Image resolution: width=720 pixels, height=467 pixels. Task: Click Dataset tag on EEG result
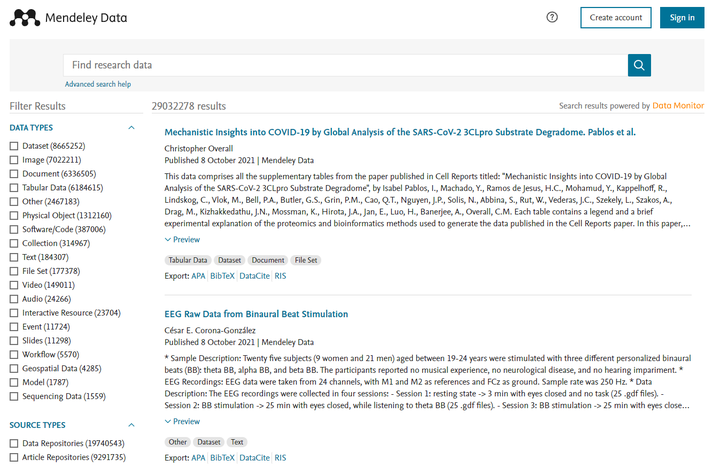point(209,442)
